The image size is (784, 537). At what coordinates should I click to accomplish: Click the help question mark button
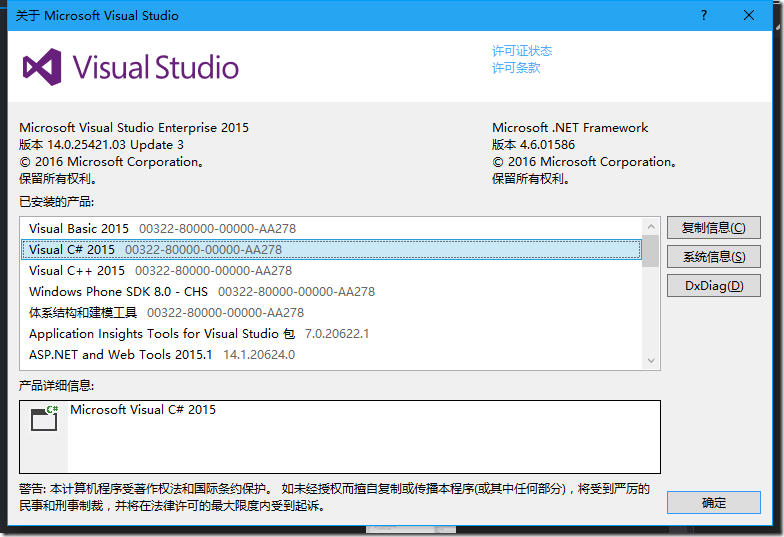[x=704, y=16]
